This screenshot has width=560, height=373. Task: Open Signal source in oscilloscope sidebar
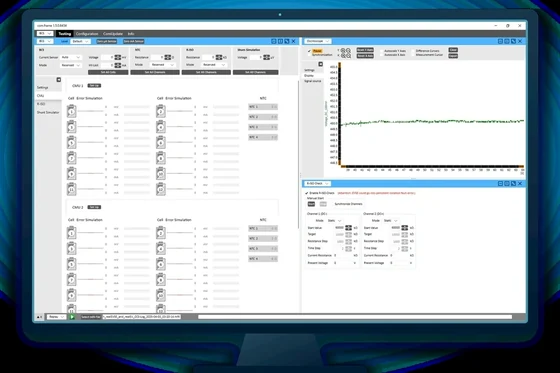click(x=312, y=81)
